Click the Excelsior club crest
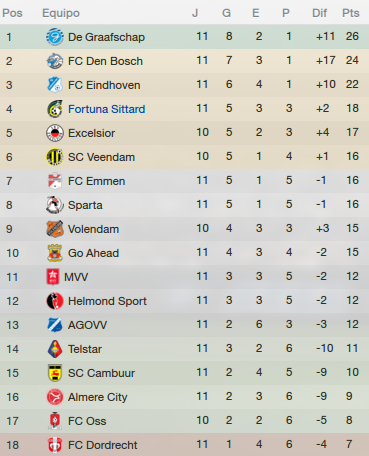369x456 pixels. [x=55, y=133]
